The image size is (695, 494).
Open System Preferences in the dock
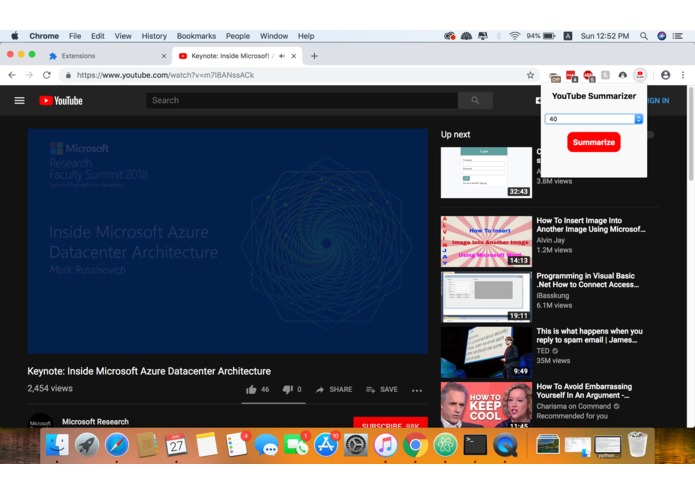pyautogui.click(x=356, y=445)
